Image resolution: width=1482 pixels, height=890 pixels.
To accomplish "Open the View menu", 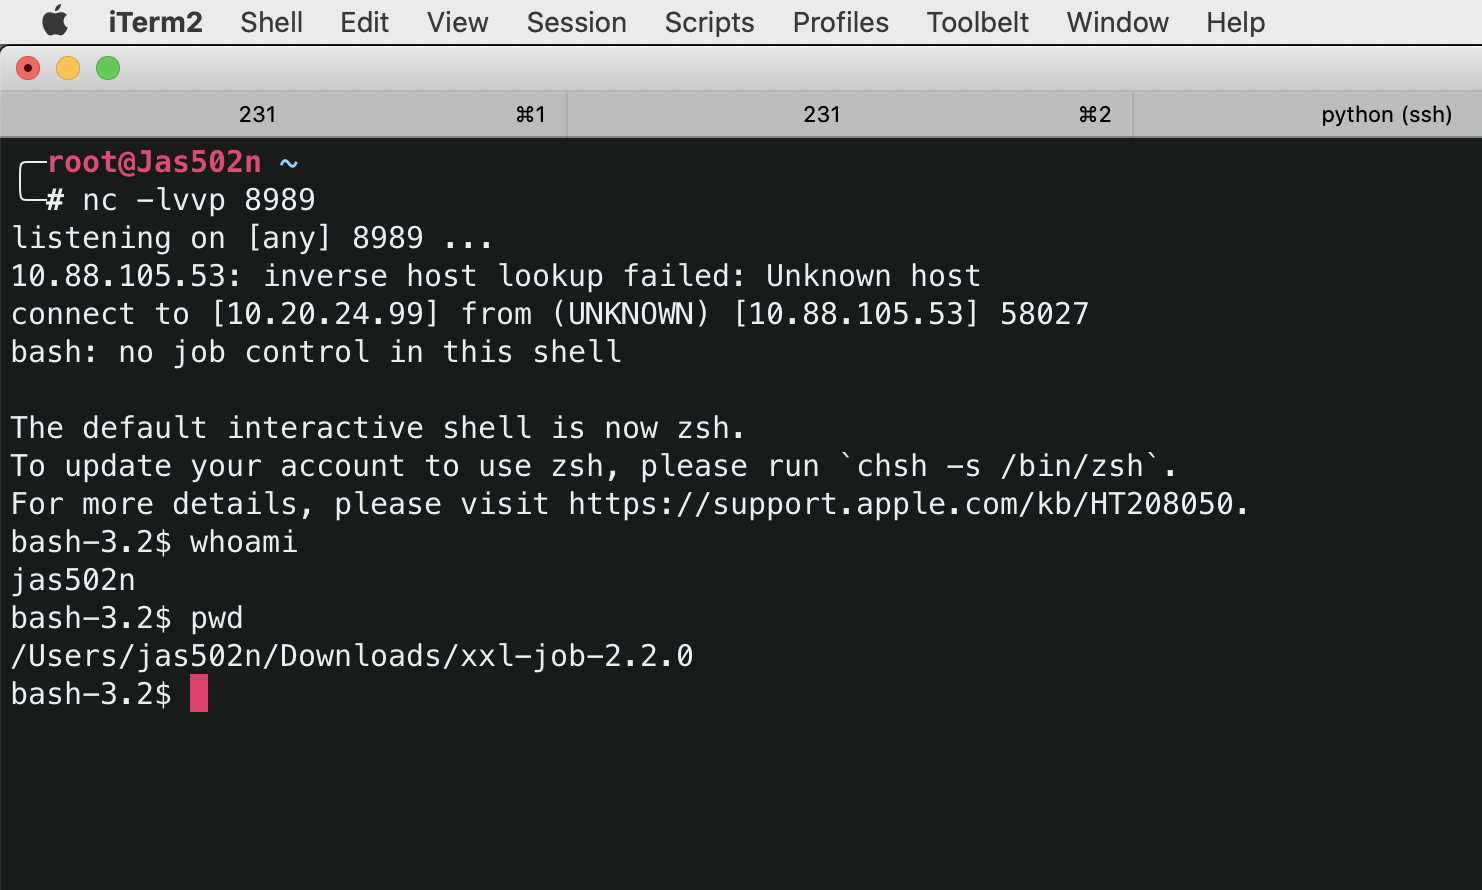I will [x=457, y=22].
